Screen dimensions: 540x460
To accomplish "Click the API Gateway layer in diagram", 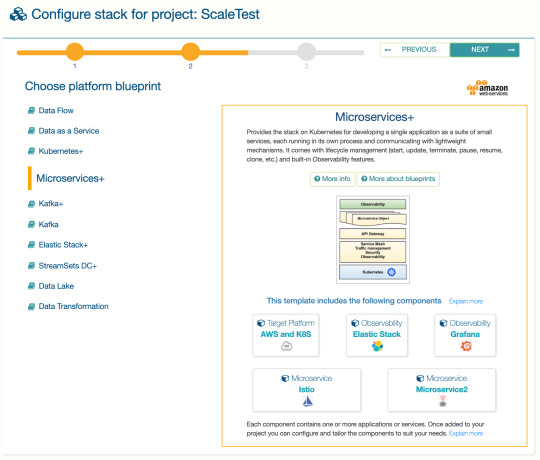I will tap(373, 234).
